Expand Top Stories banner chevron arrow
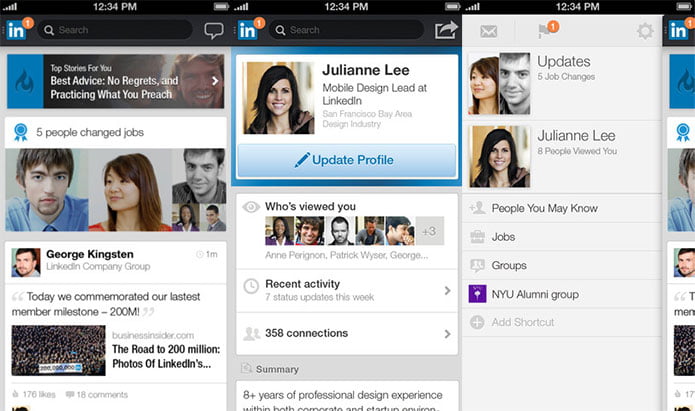The width and height of the screenshot is (695, 411). [x=215, y=81]
